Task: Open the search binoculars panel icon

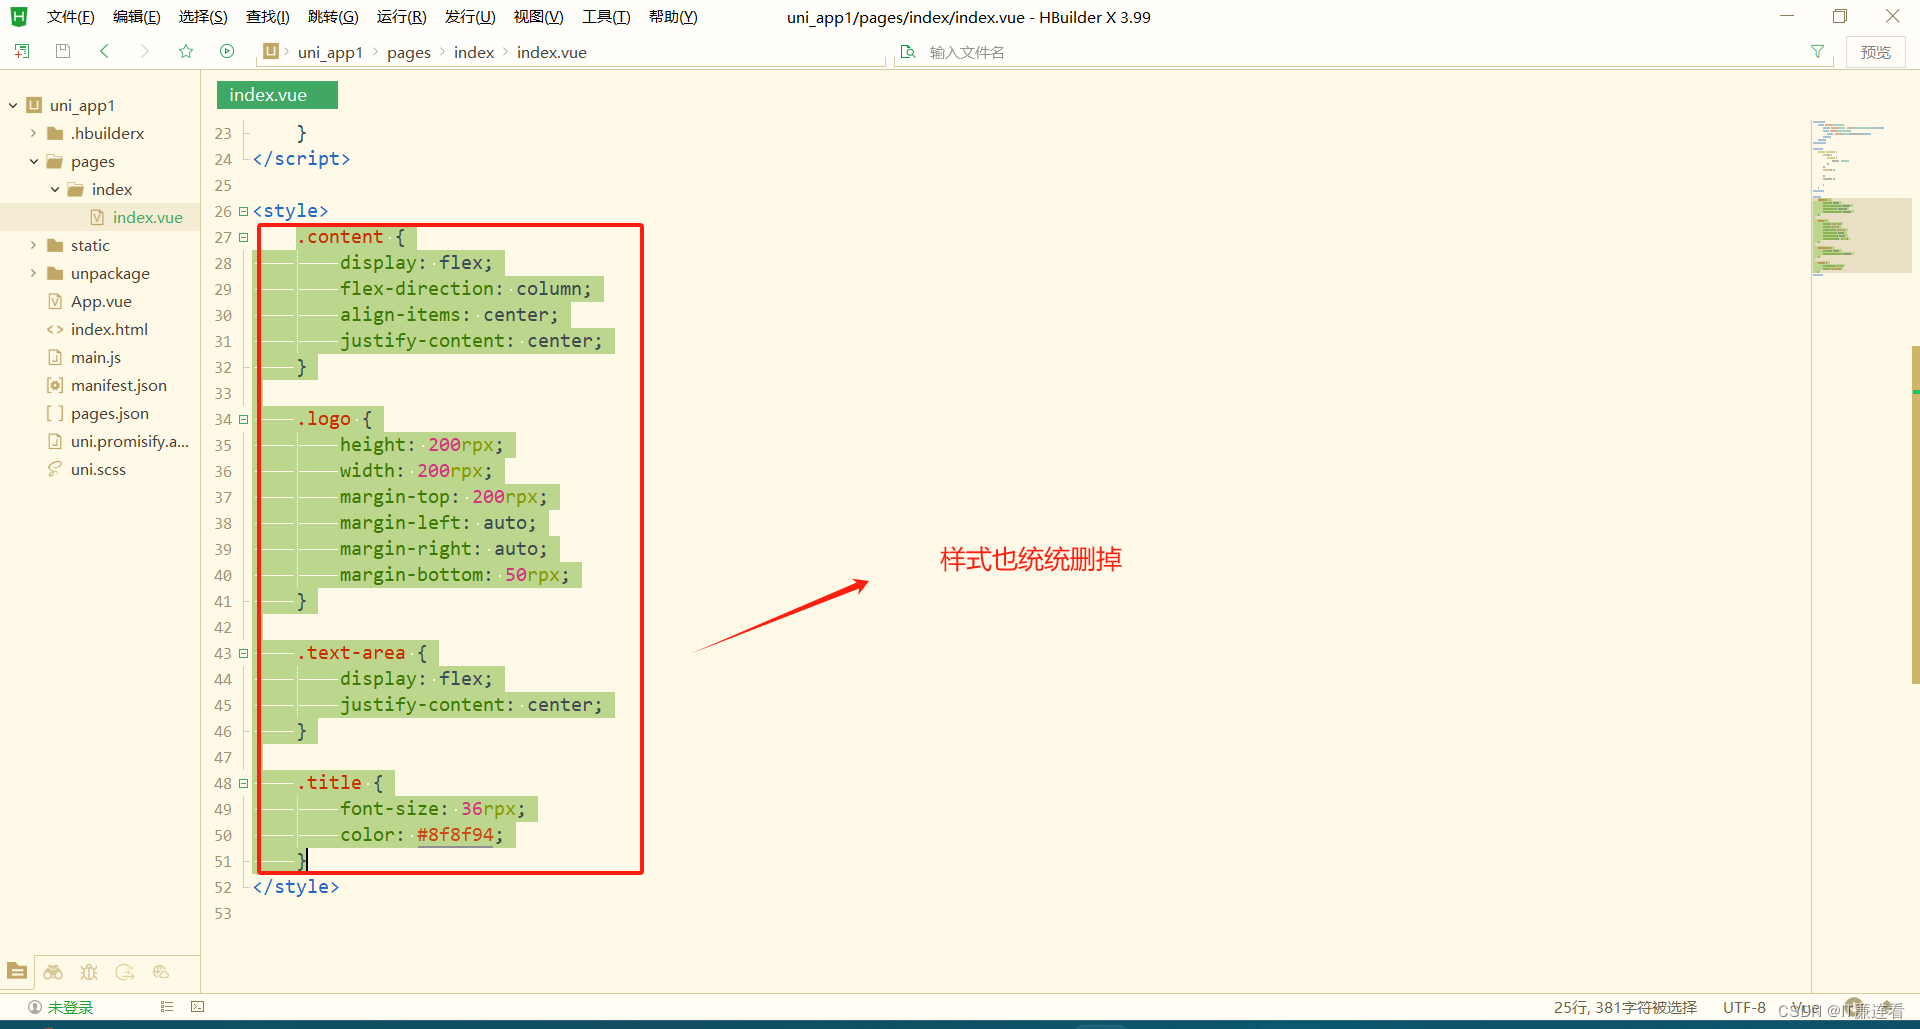Action: tap(53, 972)
